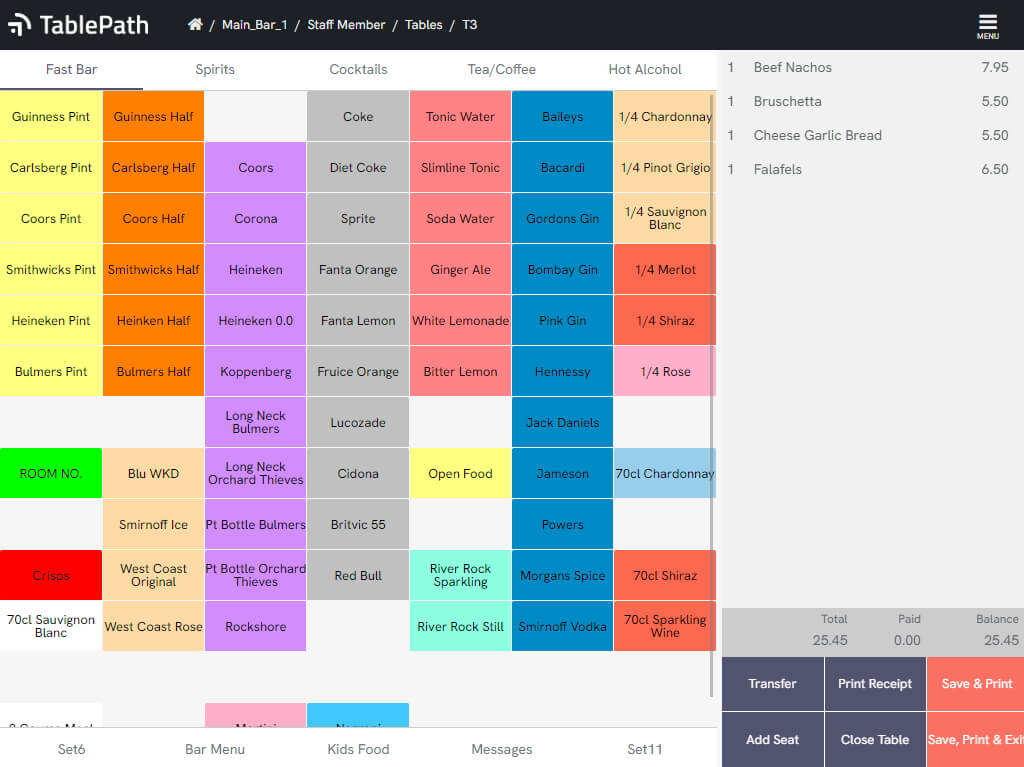Add a 1/4 Merlot
The image size is (1024, 767).
click(665, 269)
